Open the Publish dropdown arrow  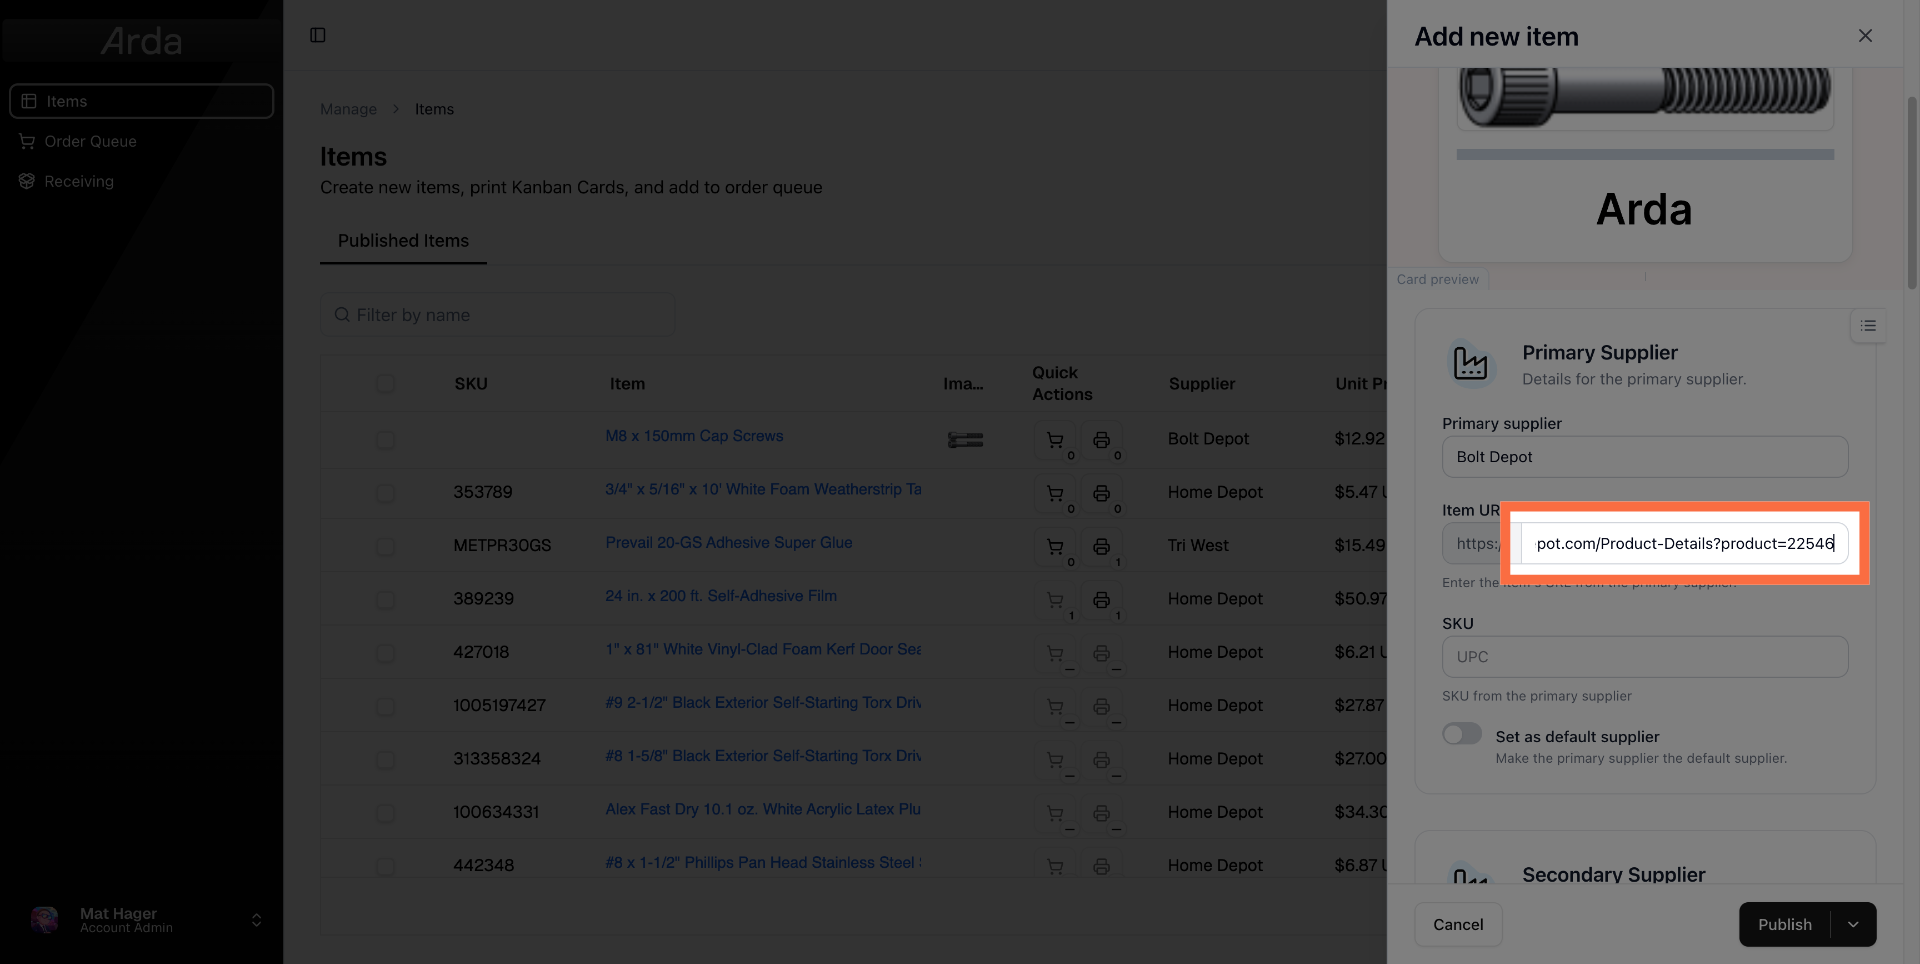click(x=1853, y=925)
